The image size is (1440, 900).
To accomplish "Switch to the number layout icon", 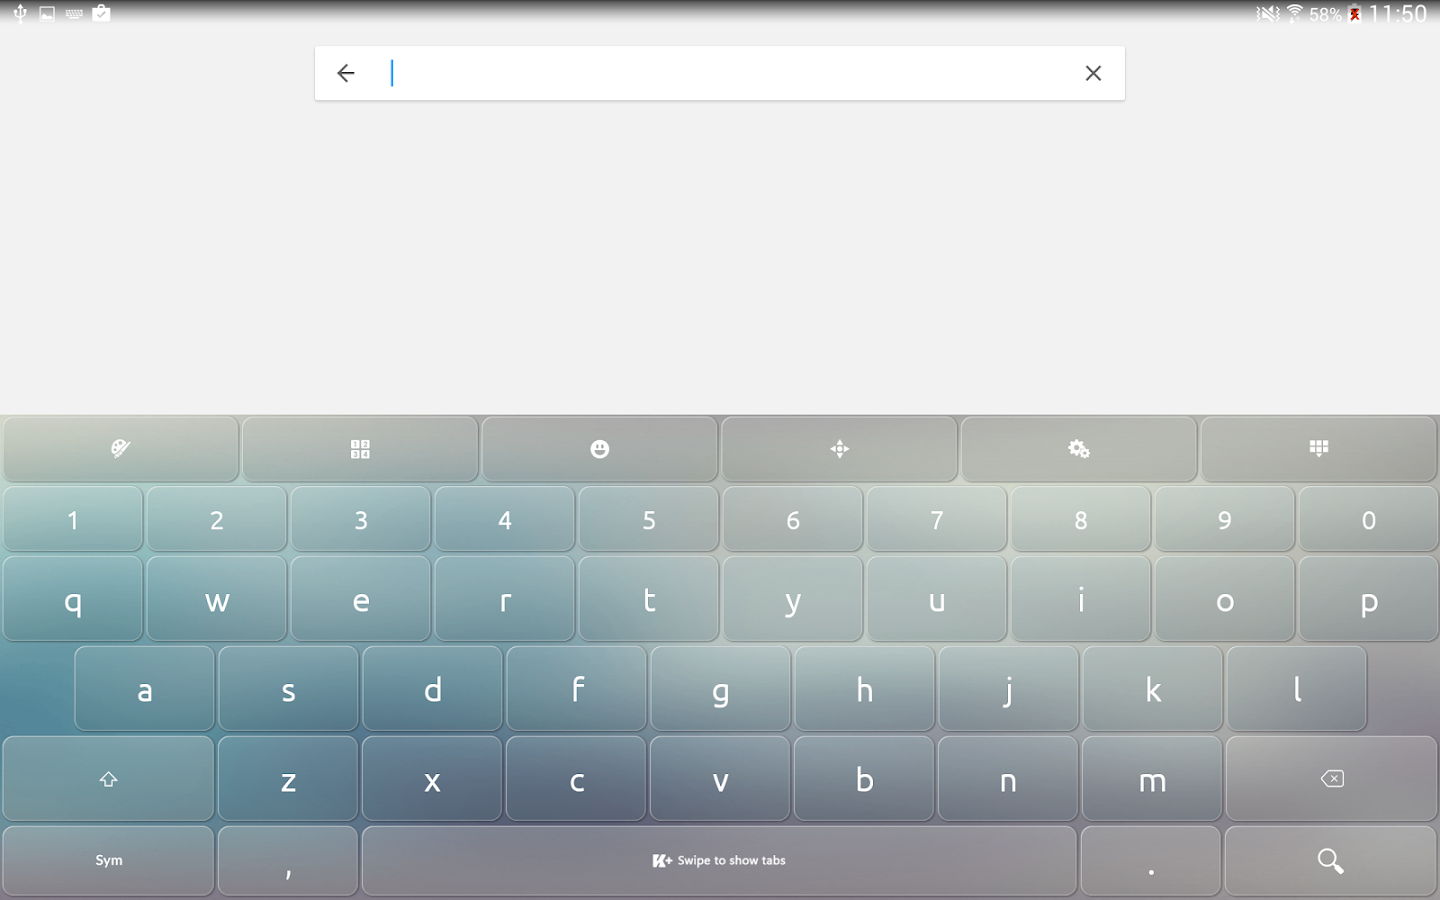I will [x=360, y=449].
